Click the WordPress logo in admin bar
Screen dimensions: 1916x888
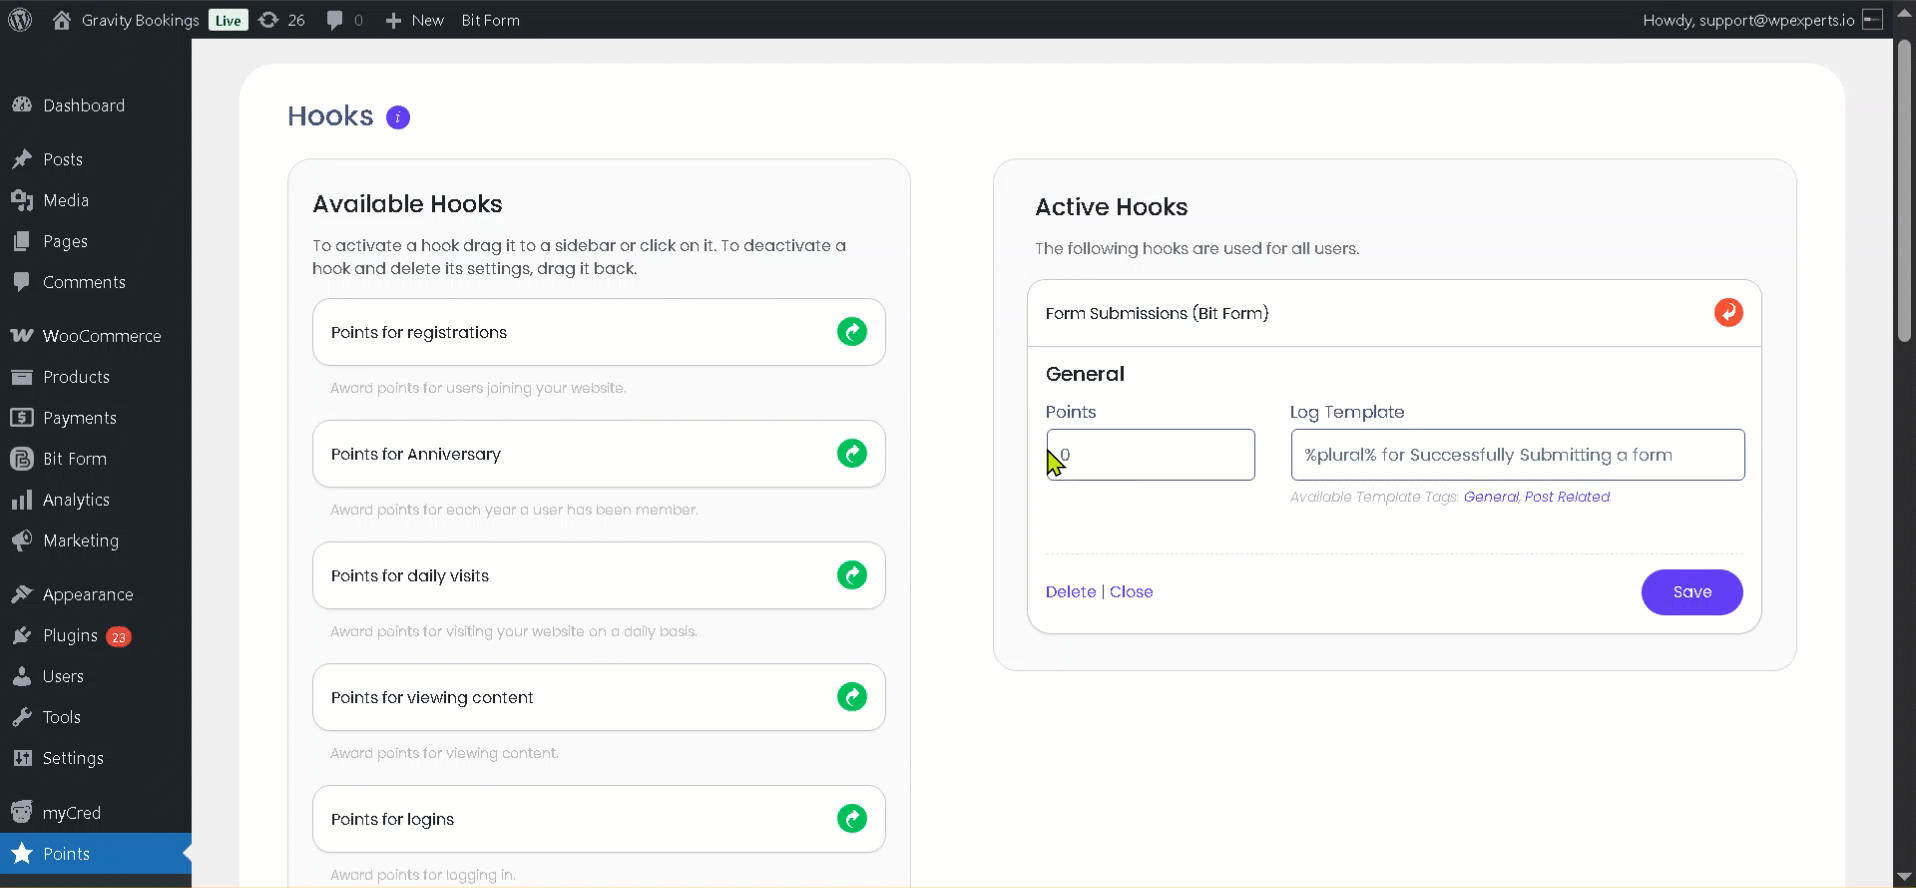pyautogui.click(x=20, y=20)
